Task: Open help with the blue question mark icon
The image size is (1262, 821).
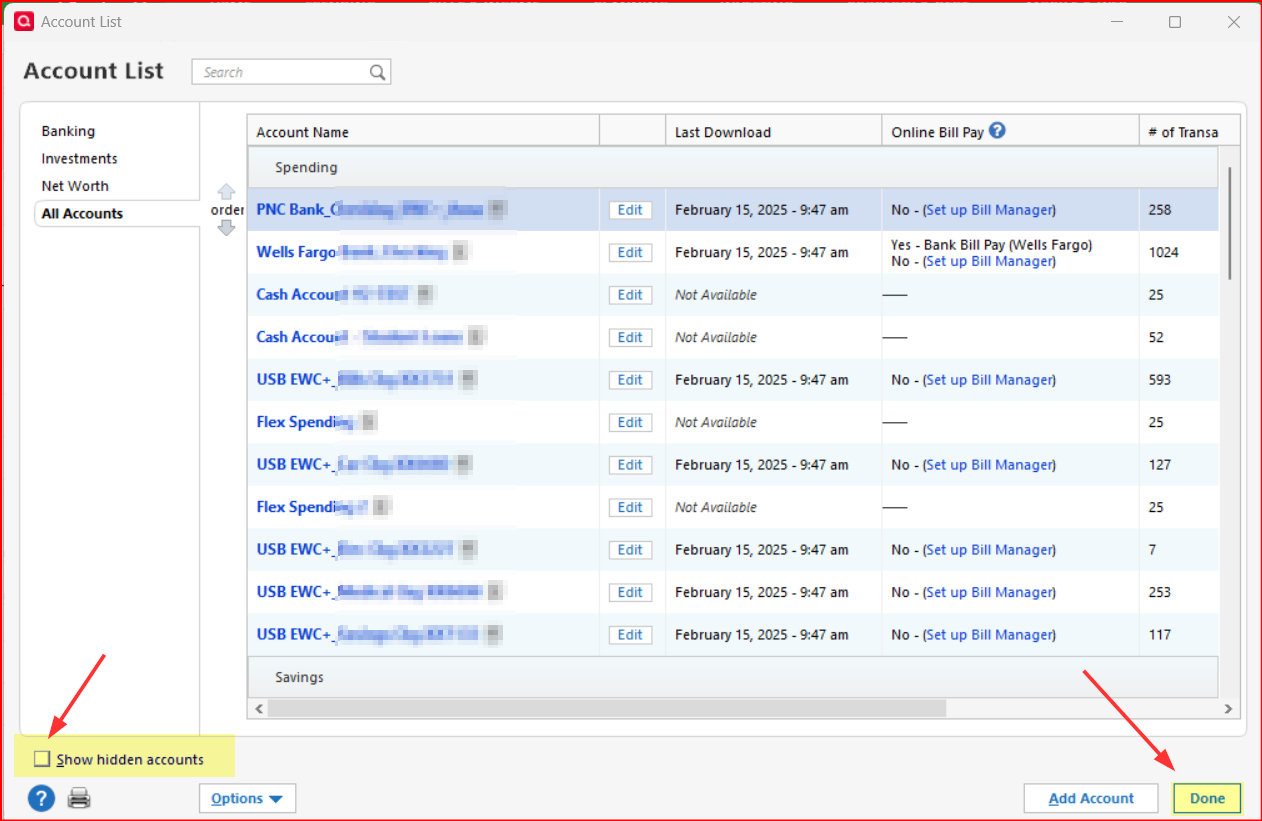Action: (x=40, y=798)
